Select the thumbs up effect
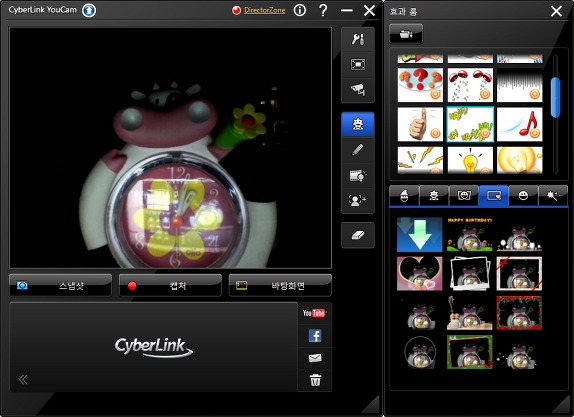 (x=420, y=124)
